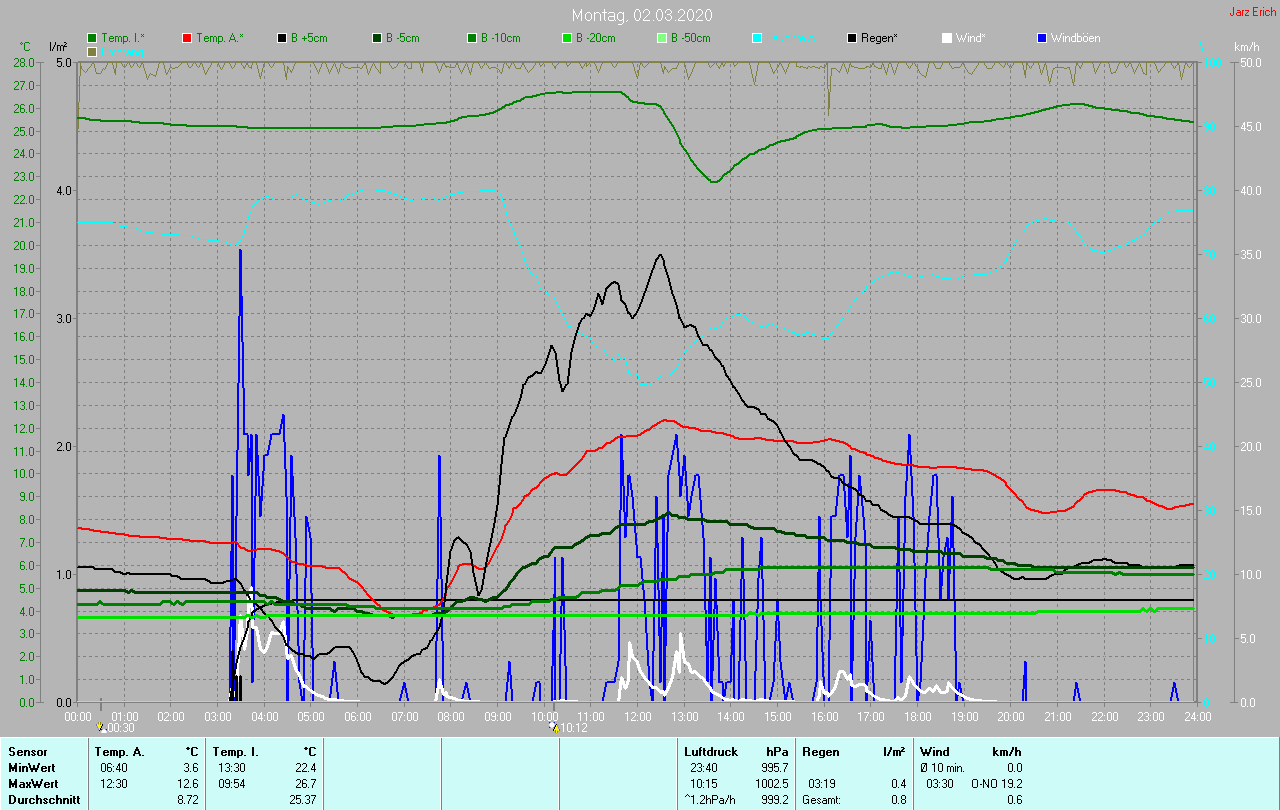Click the Jarz Erich text in top corner
Viewport: 1280px width, 810px height.
tap(1252, 12)
